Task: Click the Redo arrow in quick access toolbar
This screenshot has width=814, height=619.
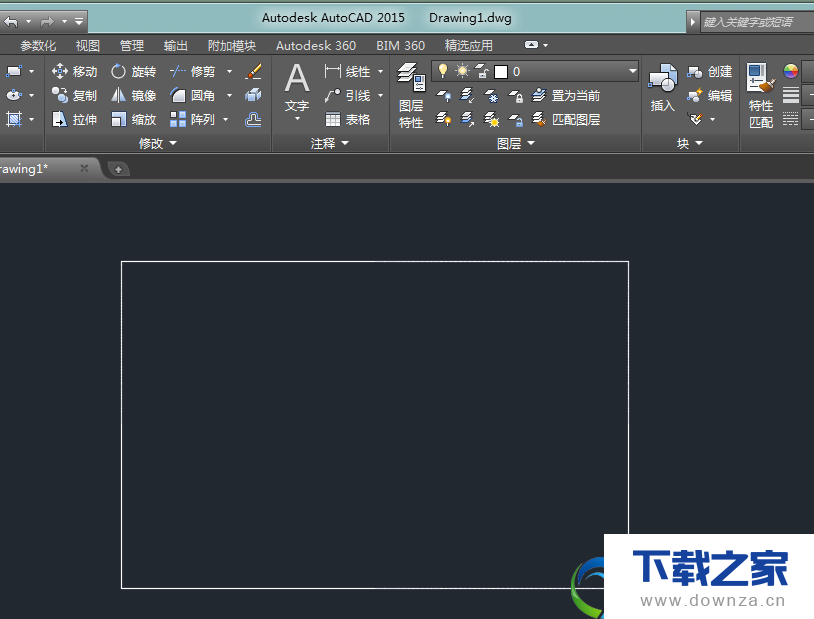Action: 47,22
